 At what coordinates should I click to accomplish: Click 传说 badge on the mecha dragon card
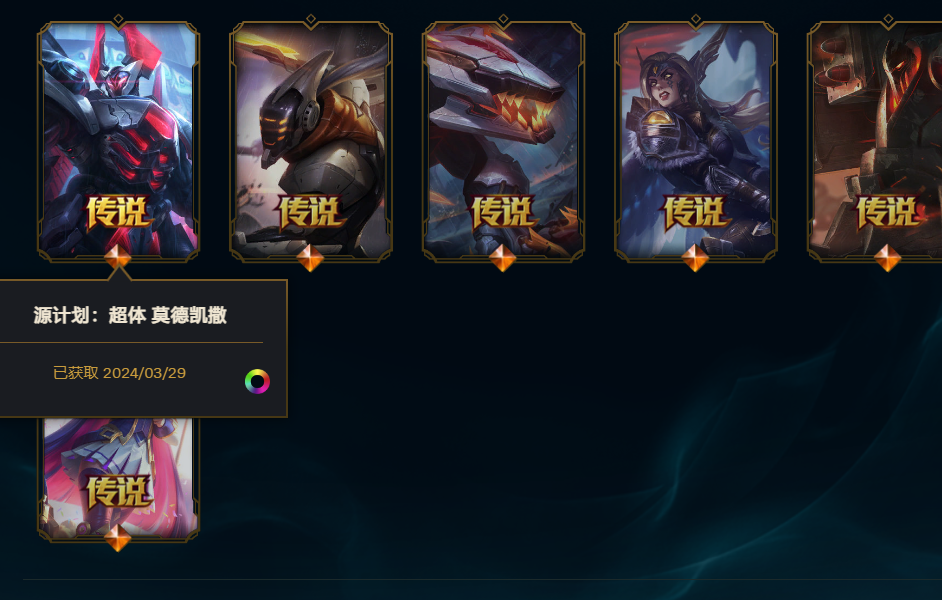click(x=503, y=212)
